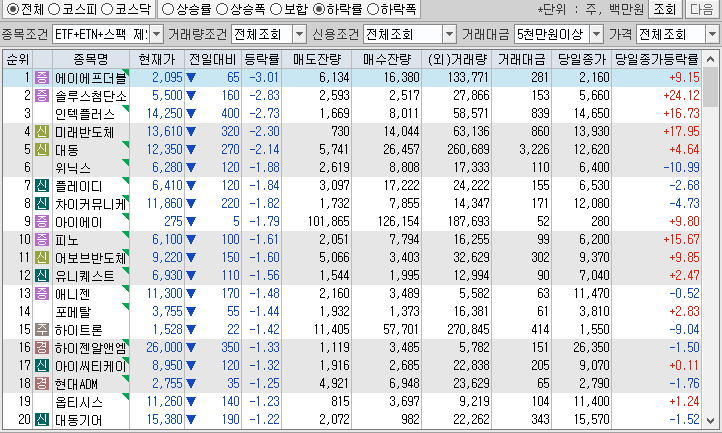The height and width of the screenshot is (433, 722).
Task: Choose the 상승폭 radio option
Action: click(221, 9)
